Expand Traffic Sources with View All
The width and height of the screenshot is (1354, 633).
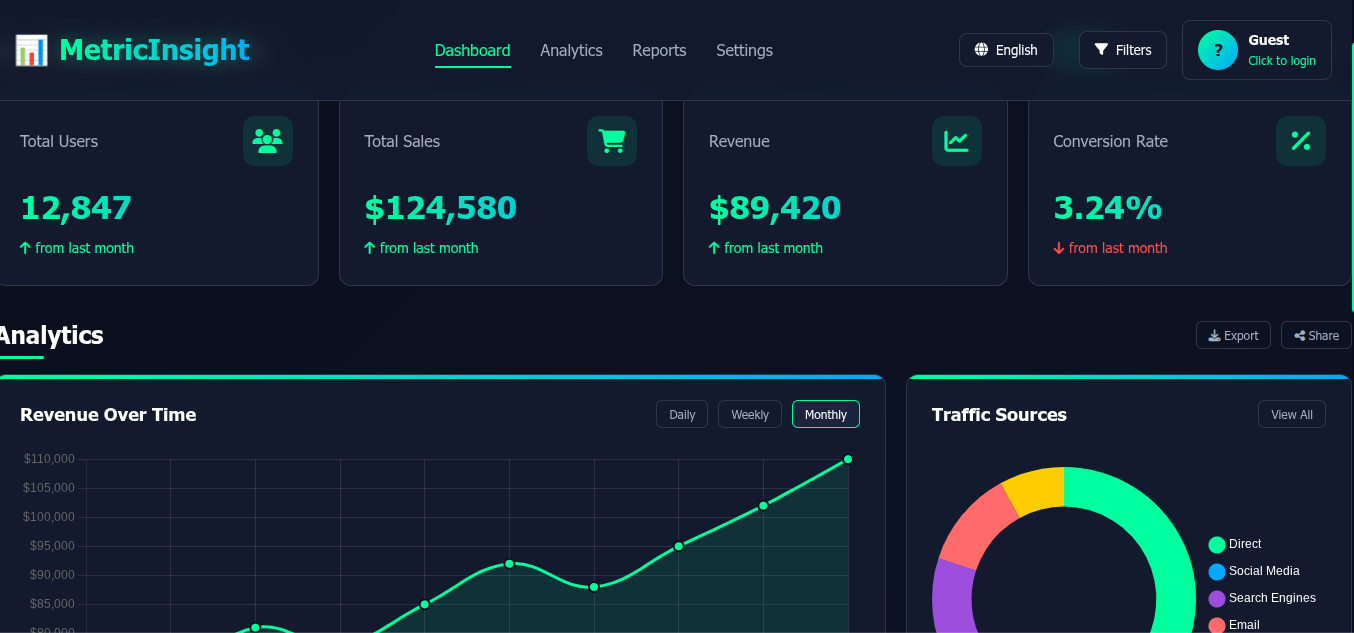[x=1291, y=413]
